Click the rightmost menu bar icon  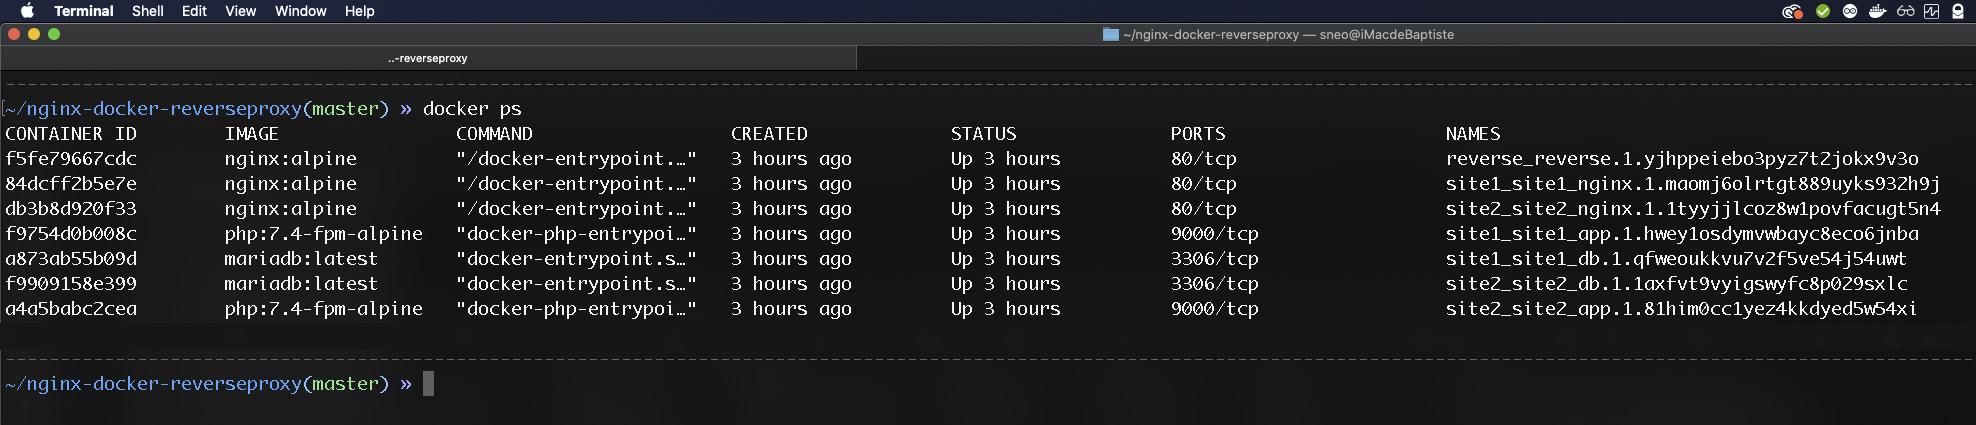1957,12
